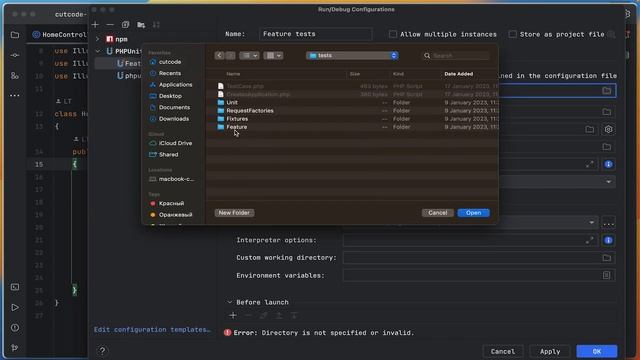Add new configuration with plus icon
640x360 pixels.
pyautogui.click(x=95, y=25)
